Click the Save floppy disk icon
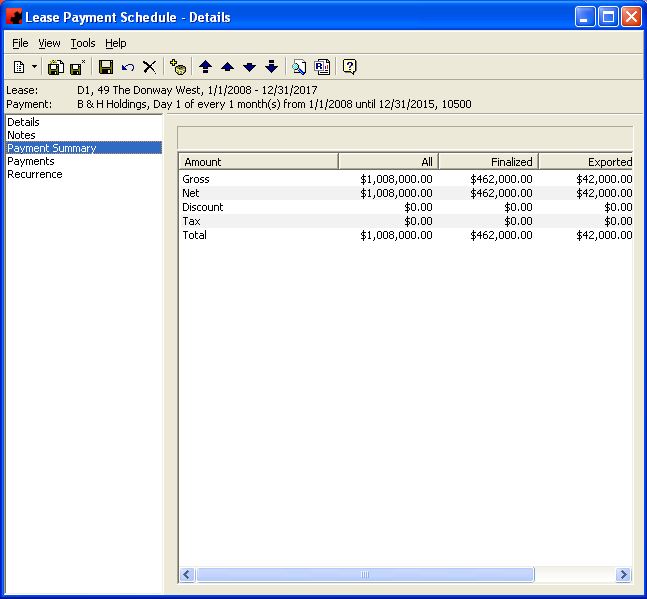 (105, 67)
